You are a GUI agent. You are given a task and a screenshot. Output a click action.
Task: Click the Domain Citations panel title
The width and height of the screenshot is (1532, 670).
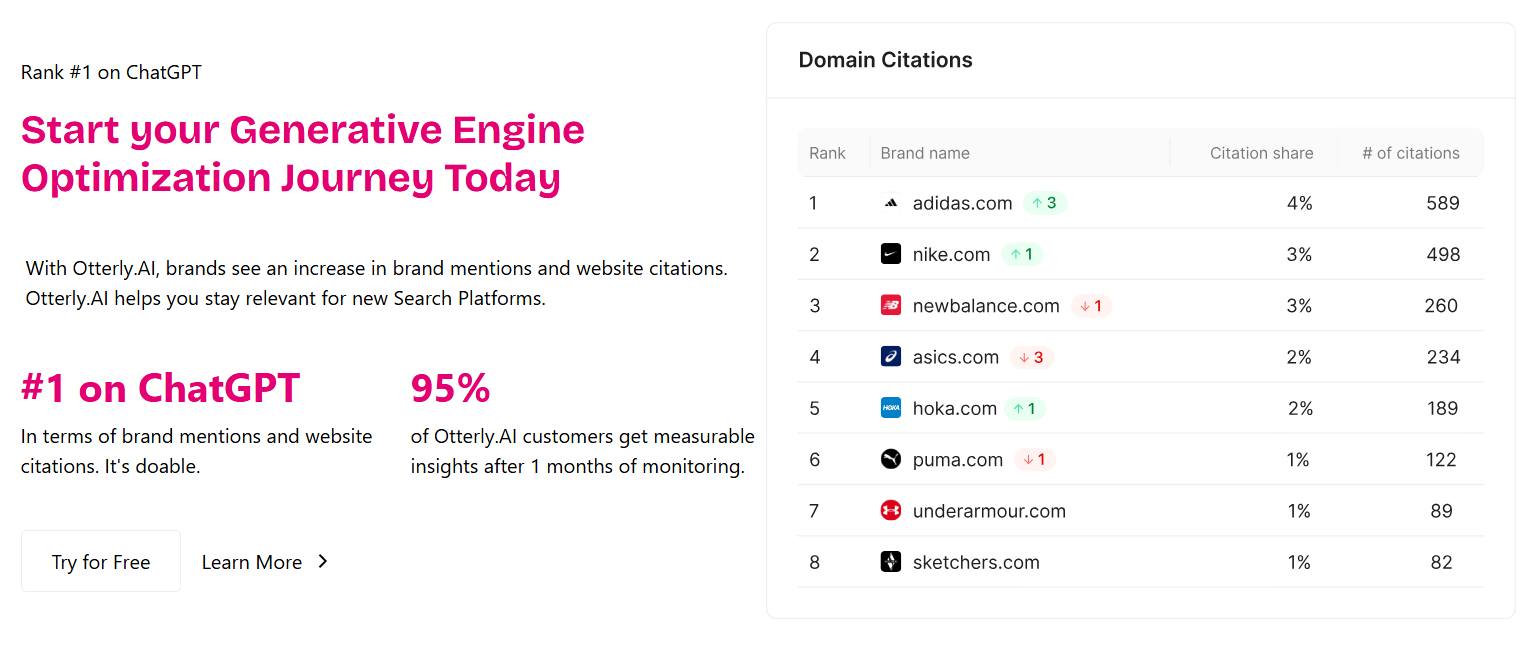point(885,60)
